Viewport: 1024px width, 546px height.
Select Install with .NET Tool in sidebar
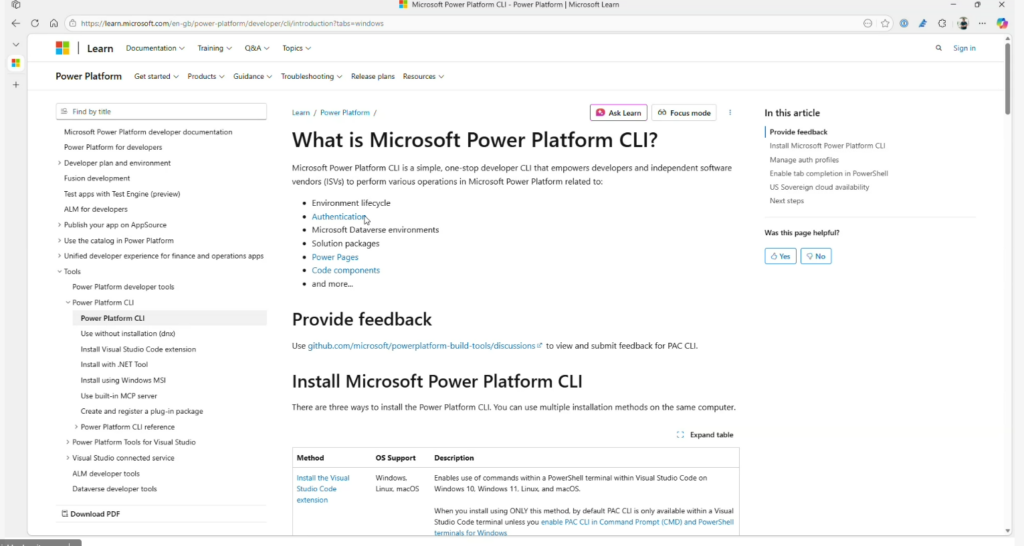pos(114,365)
